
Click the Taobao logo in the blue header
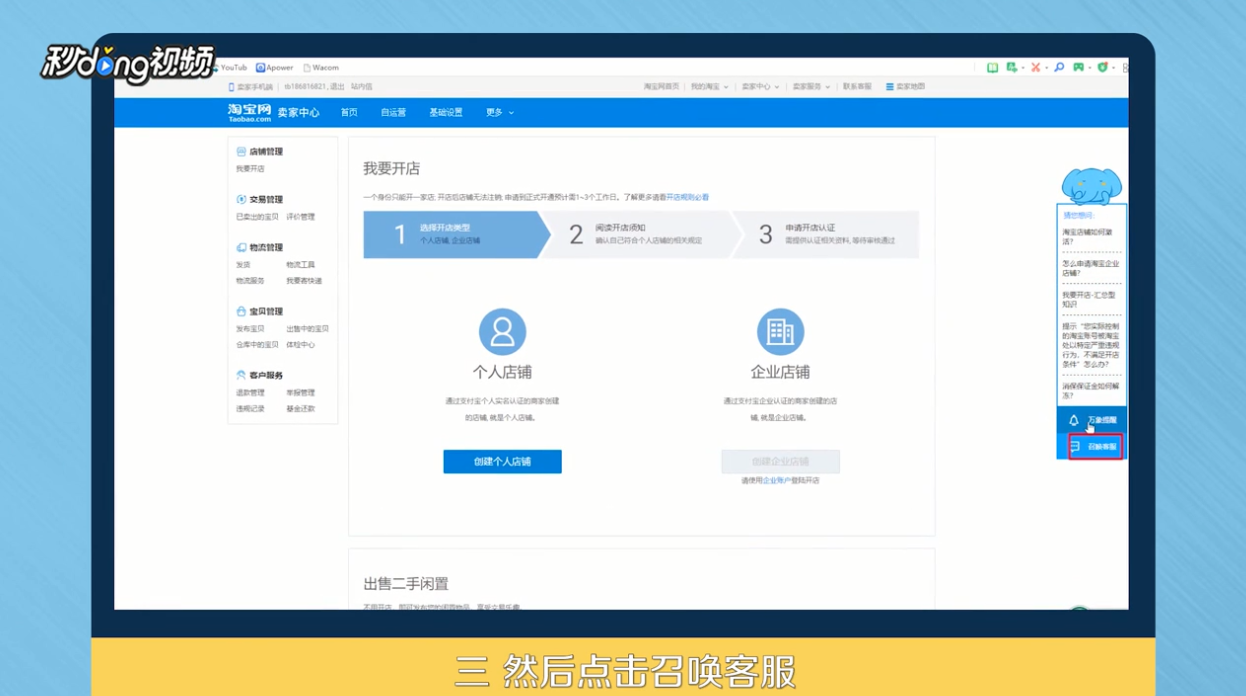point(249,112)
